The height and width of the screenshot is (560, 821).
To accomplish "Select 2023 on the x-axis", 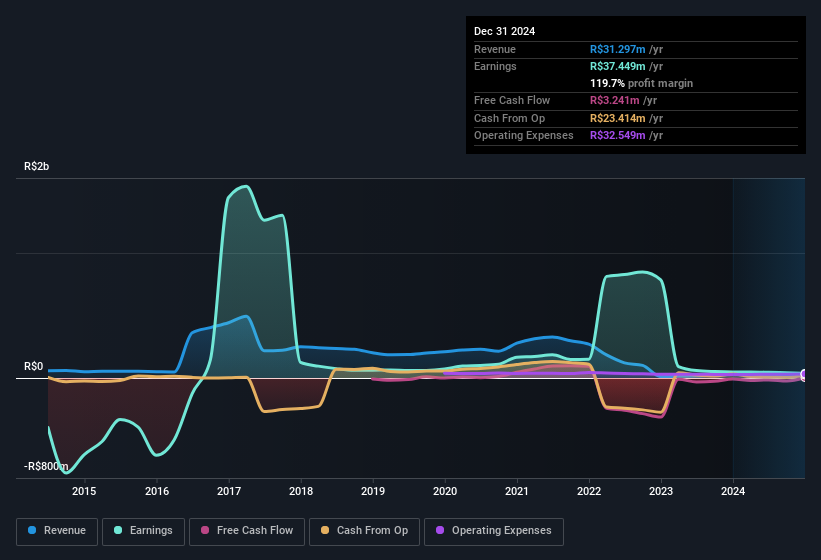I will [x=661, y=491].
